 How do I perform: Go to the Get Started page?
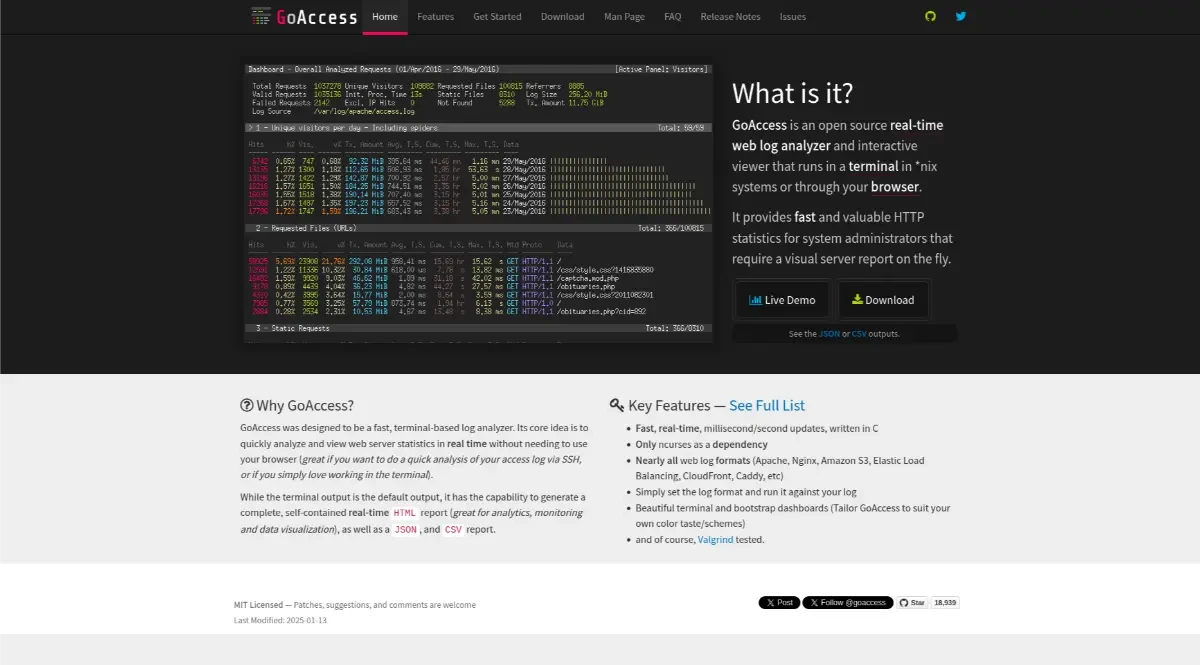tap(497, 17)
